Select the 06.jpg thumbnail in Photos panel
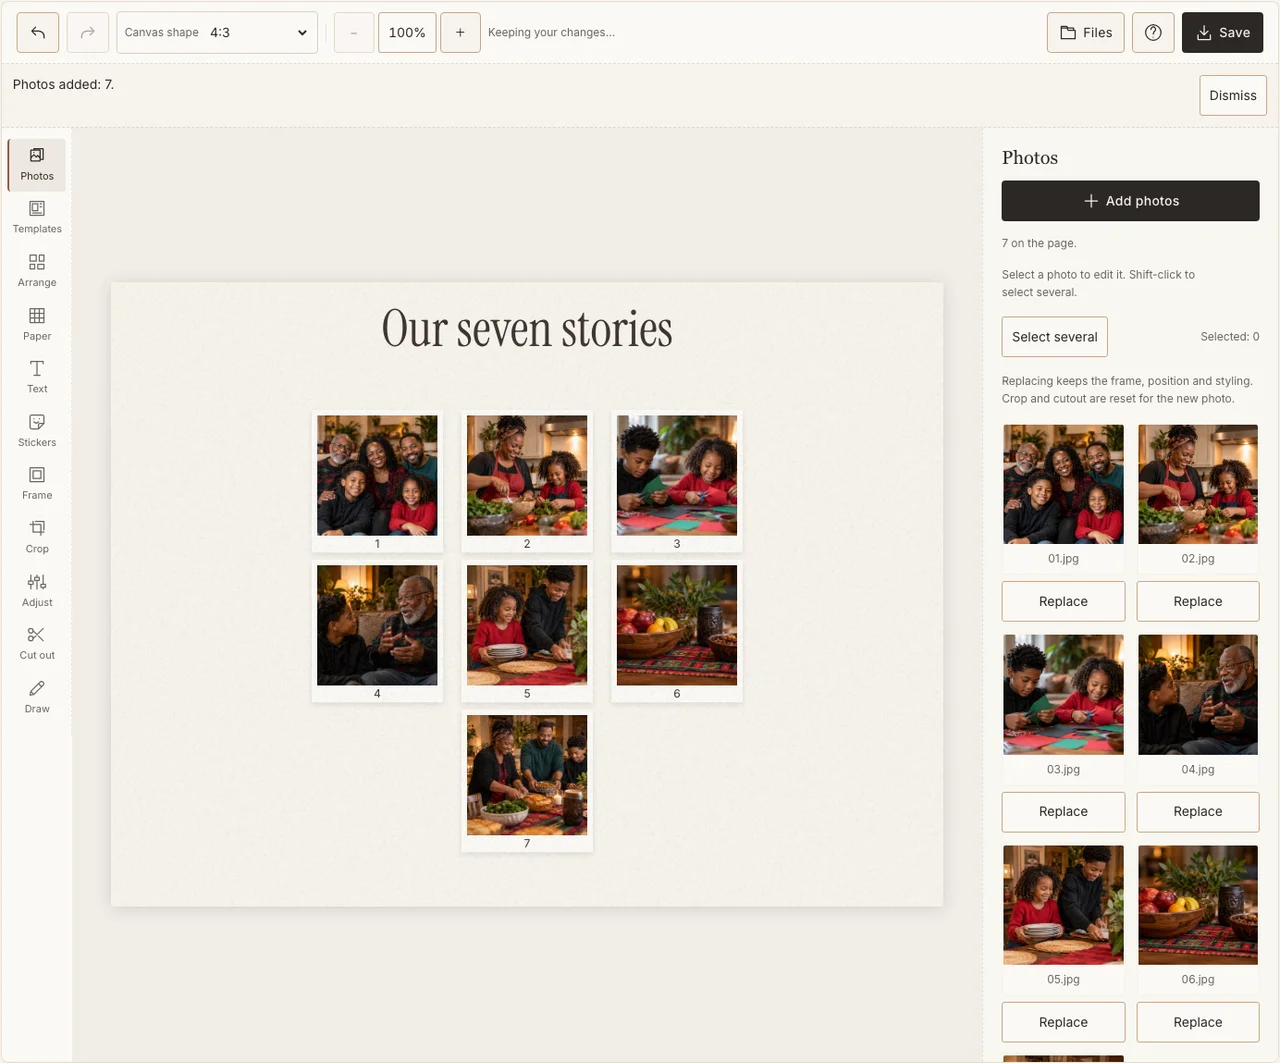 click(1198, 905)
